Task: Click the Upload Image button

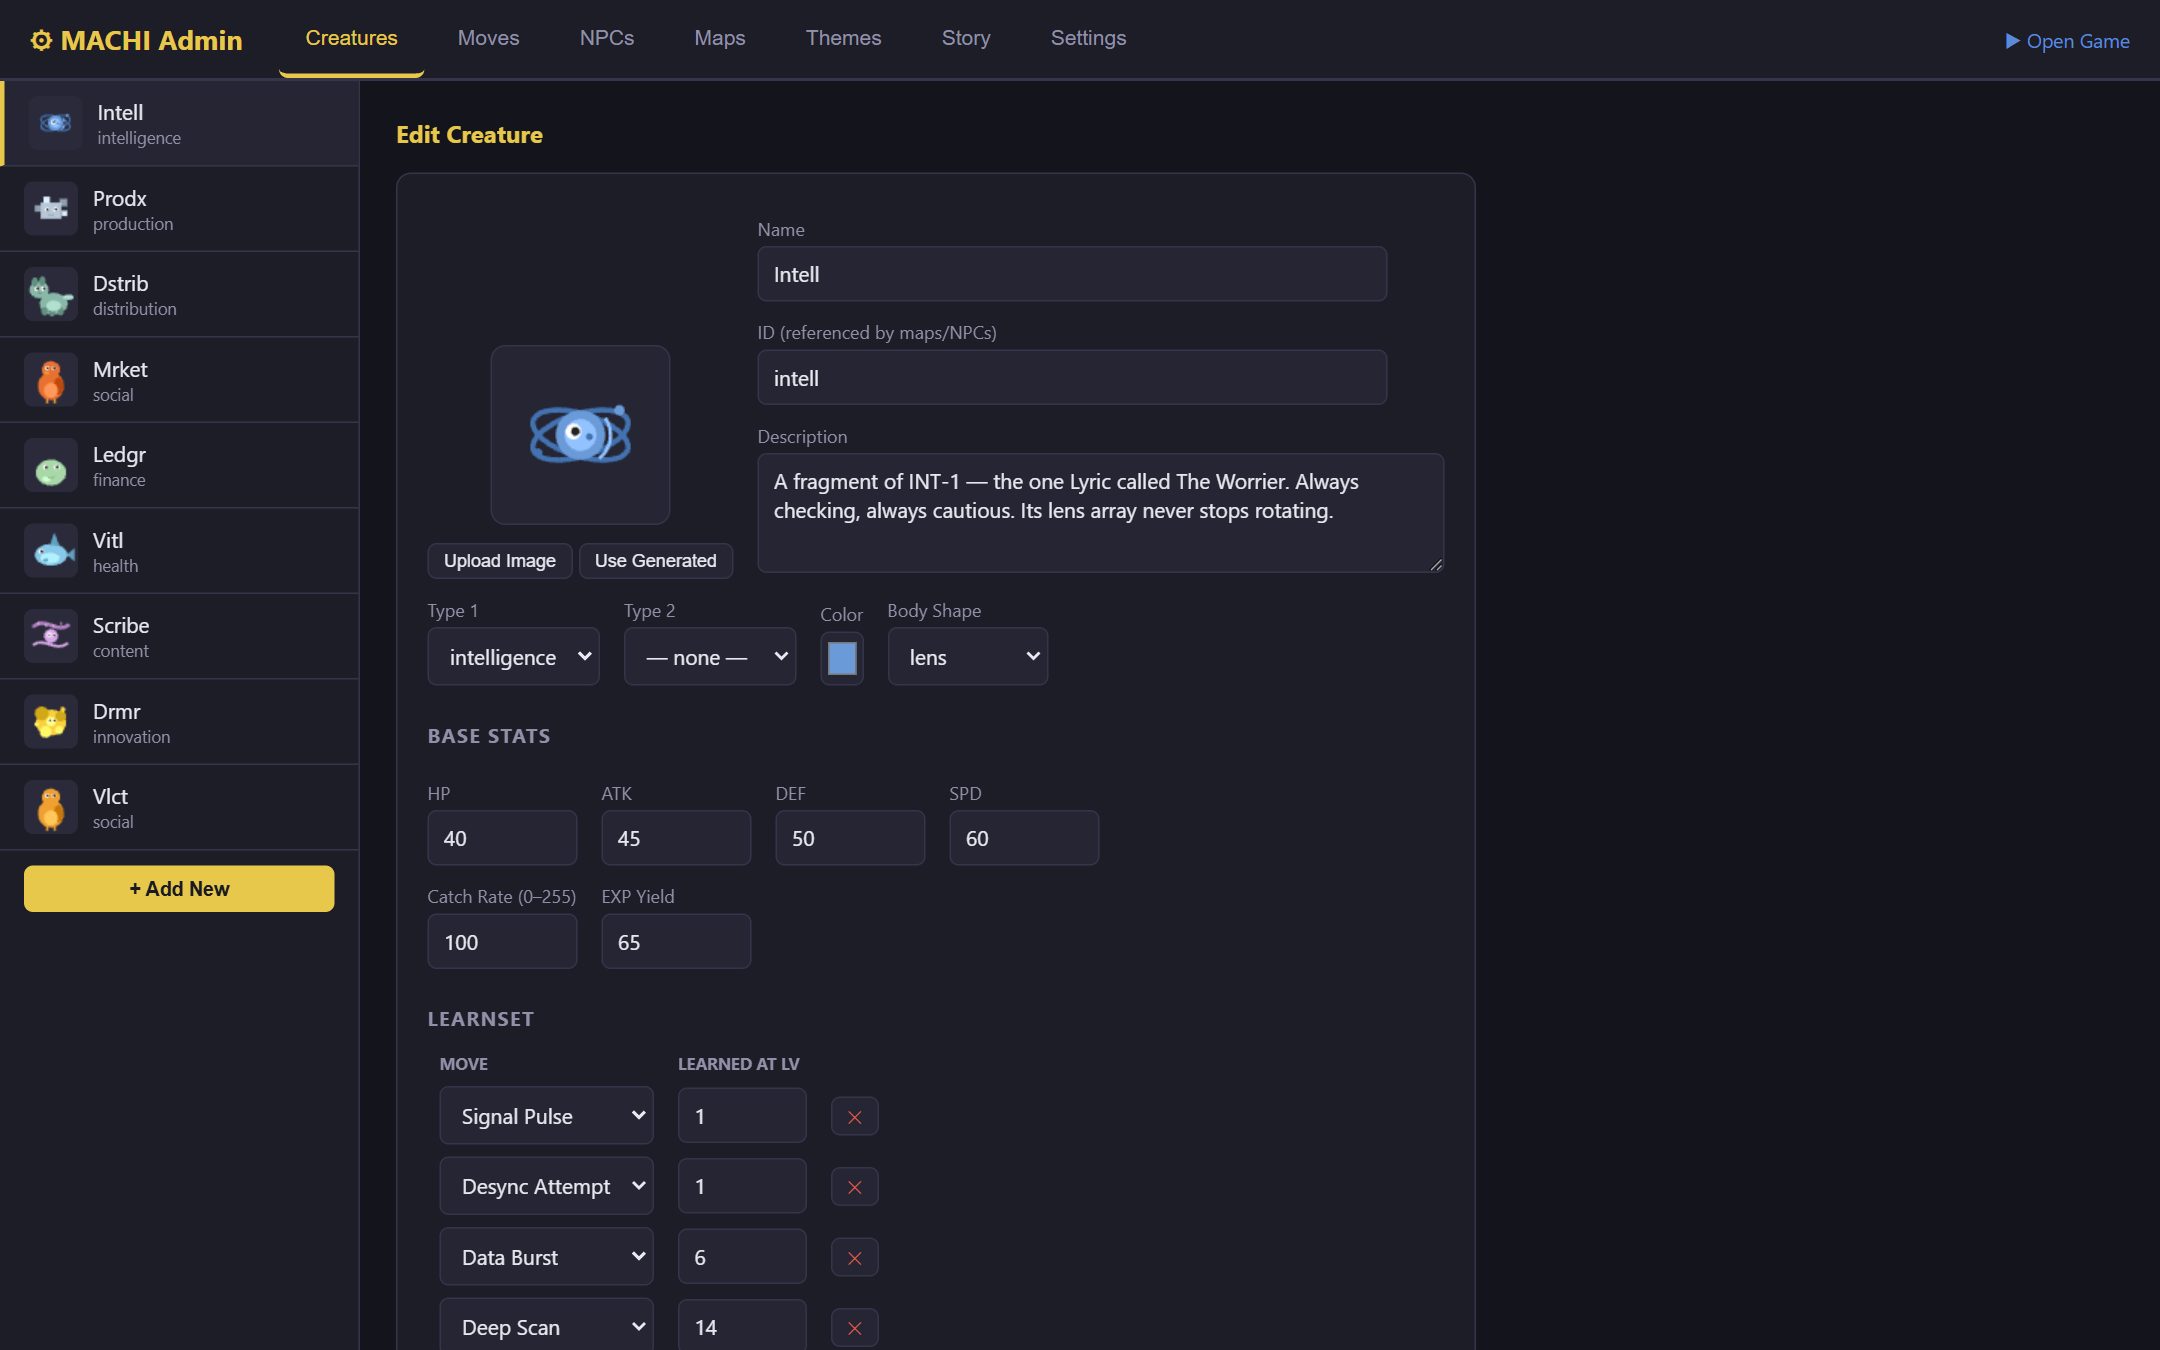Action: [500, 561]
